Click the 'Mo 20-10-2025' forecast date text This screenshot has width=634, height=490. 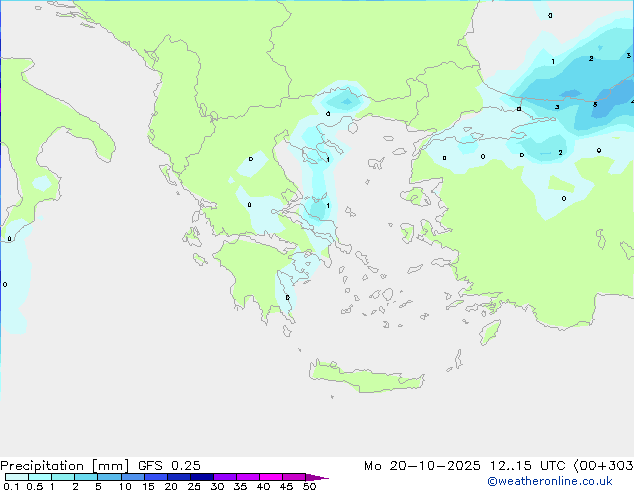pyautogui.click(x=422, y=466)
